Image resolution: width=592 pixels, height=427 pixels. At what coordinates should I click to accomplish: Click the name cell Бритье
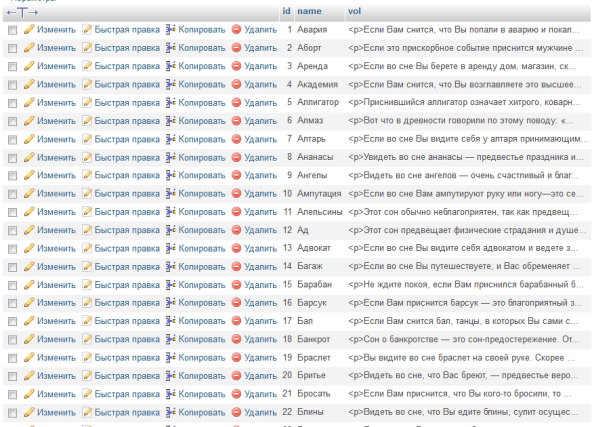coord(311,375)
